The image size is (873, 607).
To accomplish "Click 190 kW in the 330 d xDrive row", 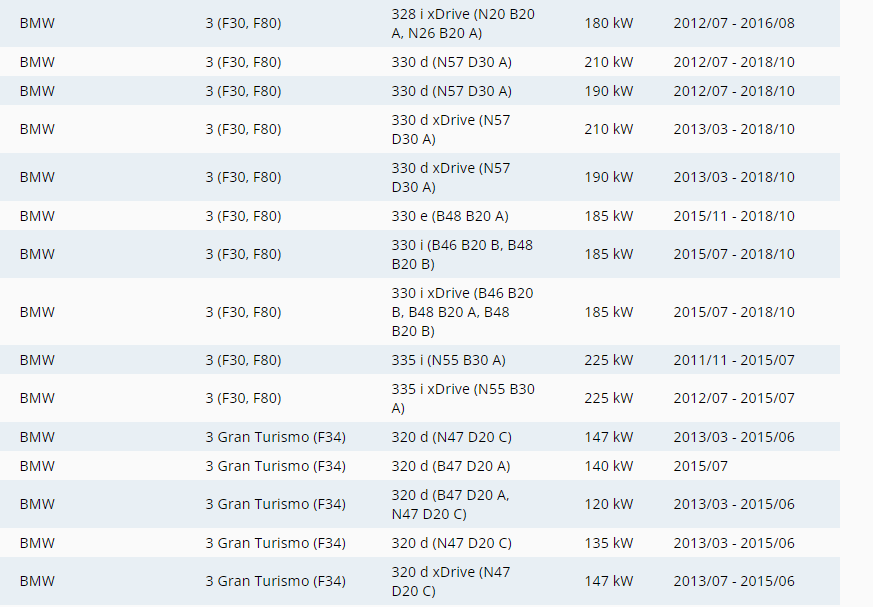I will 609,177.
